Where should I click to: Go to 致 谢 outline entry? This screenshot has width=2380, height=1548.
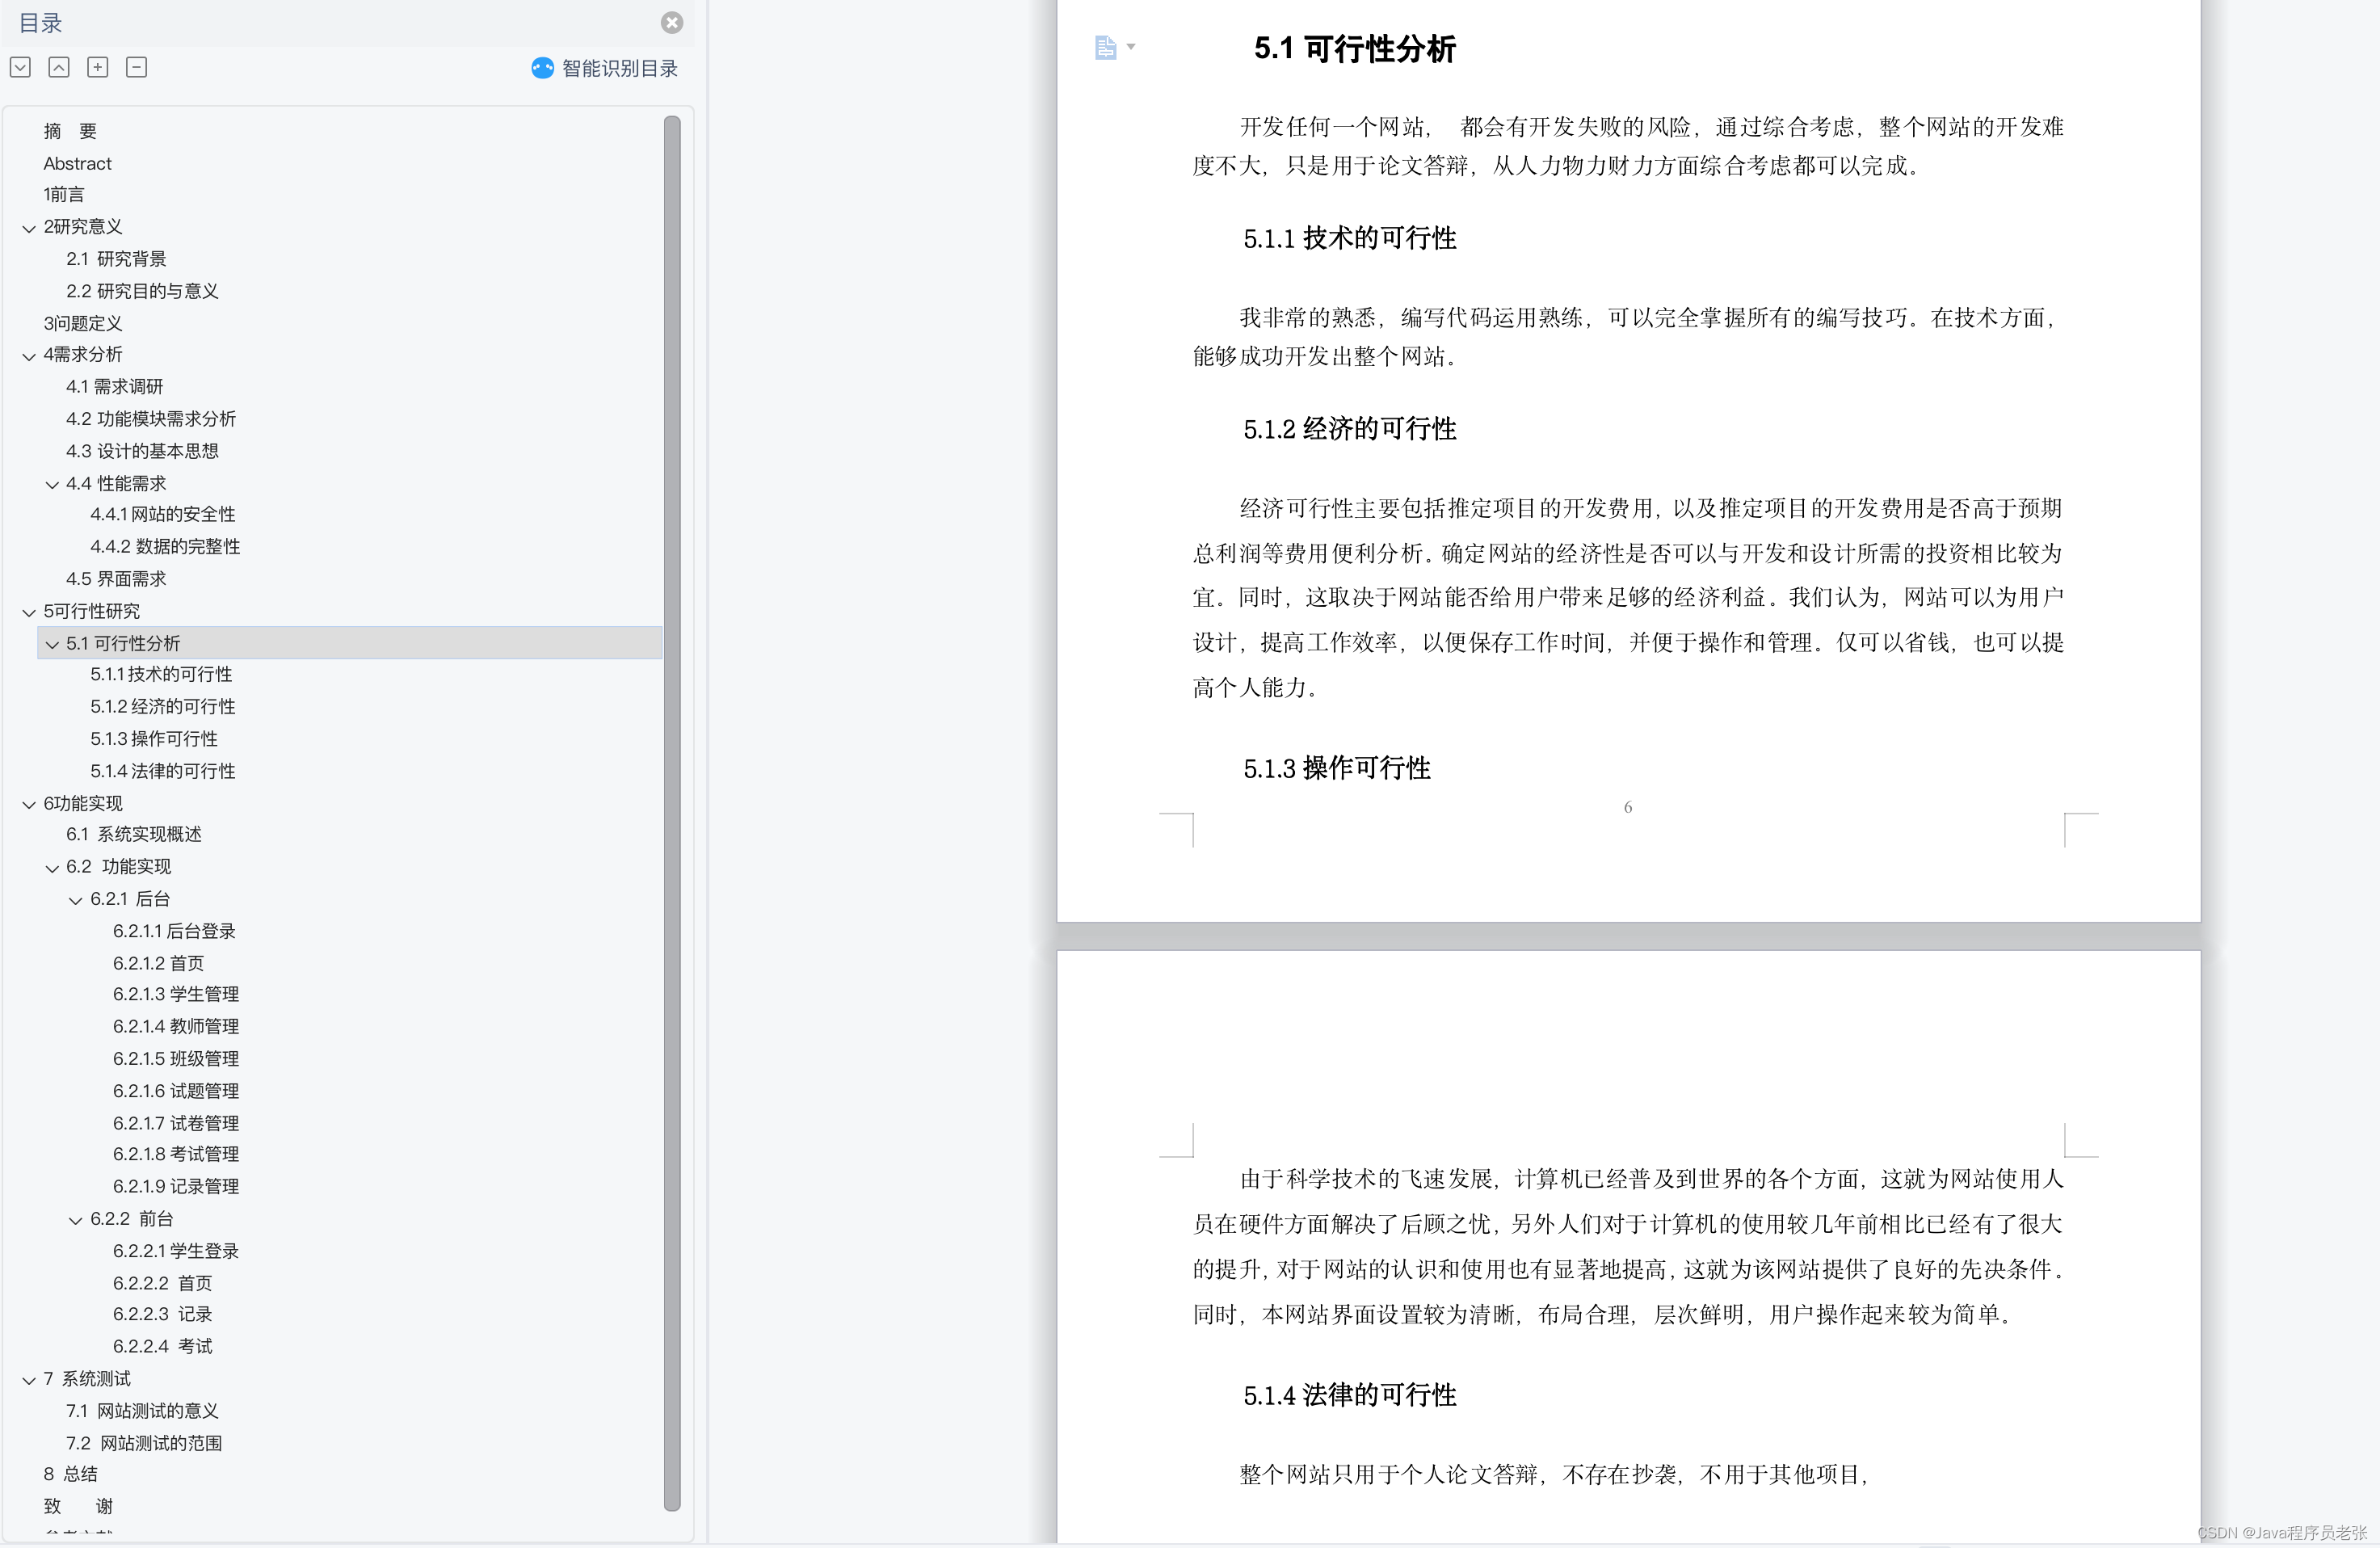pyautogui.click(x=78, y=1506)
